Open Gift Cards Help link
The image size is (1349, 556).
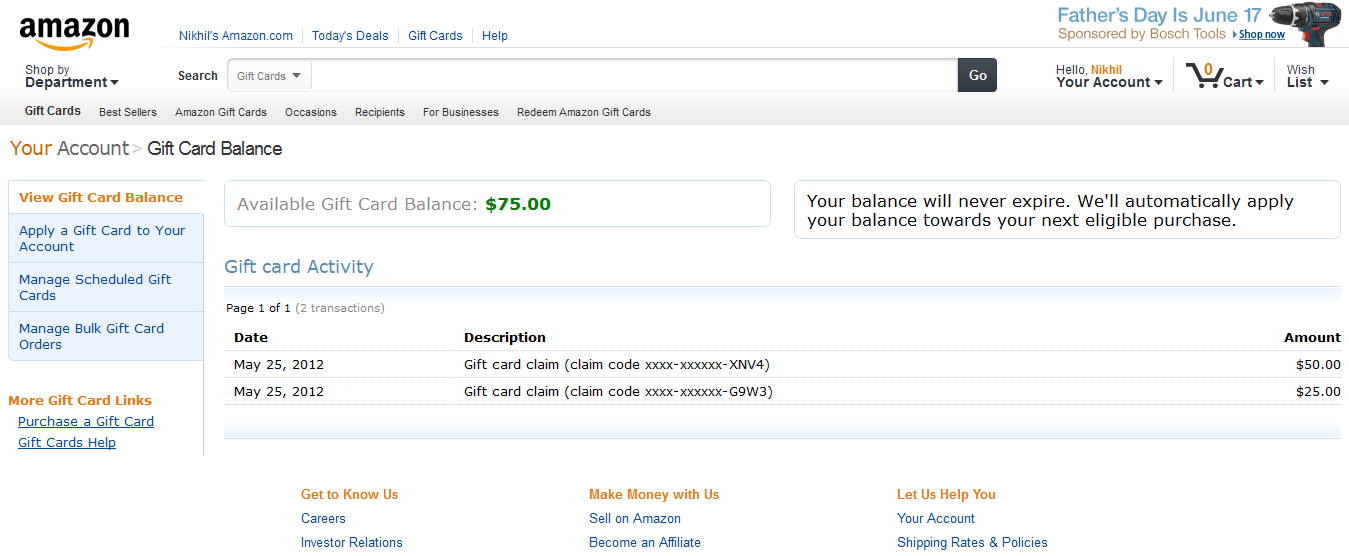pyautogui.click(x=67, y=443)
